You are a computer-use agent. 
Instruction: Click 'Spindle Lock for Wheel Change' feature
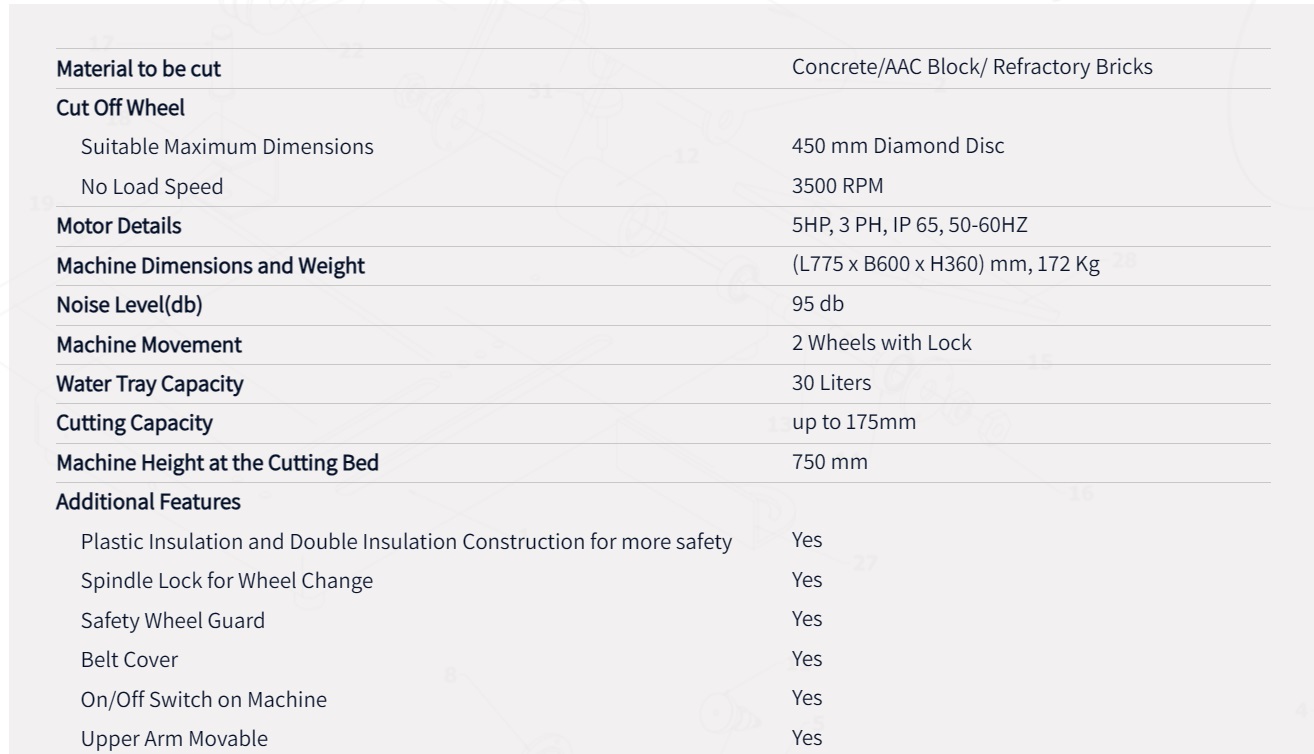click(227, 581)
